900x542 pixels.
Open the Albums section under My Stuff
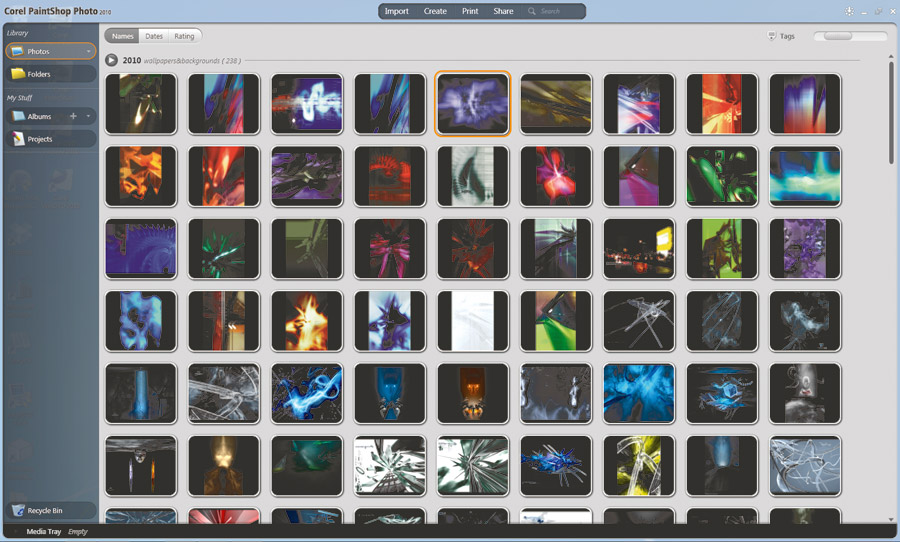pyautogui.click(x=40, y=117)
